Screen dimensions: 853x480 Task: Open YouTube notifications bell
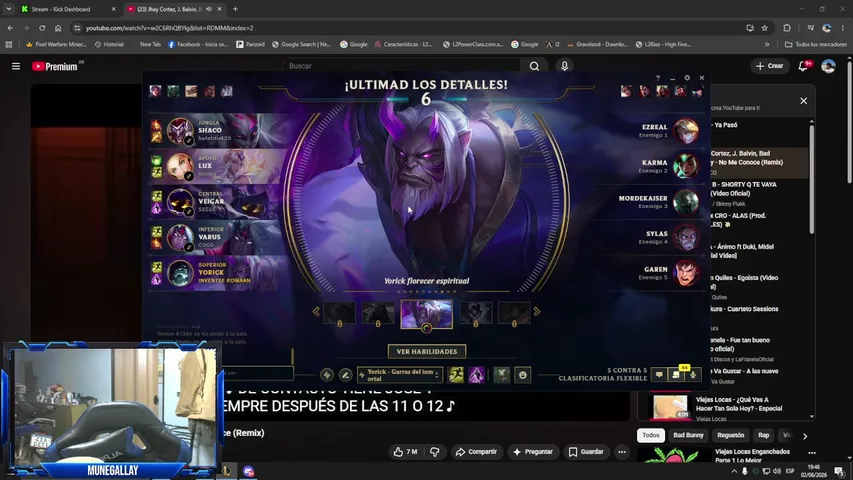coord(803,66)
